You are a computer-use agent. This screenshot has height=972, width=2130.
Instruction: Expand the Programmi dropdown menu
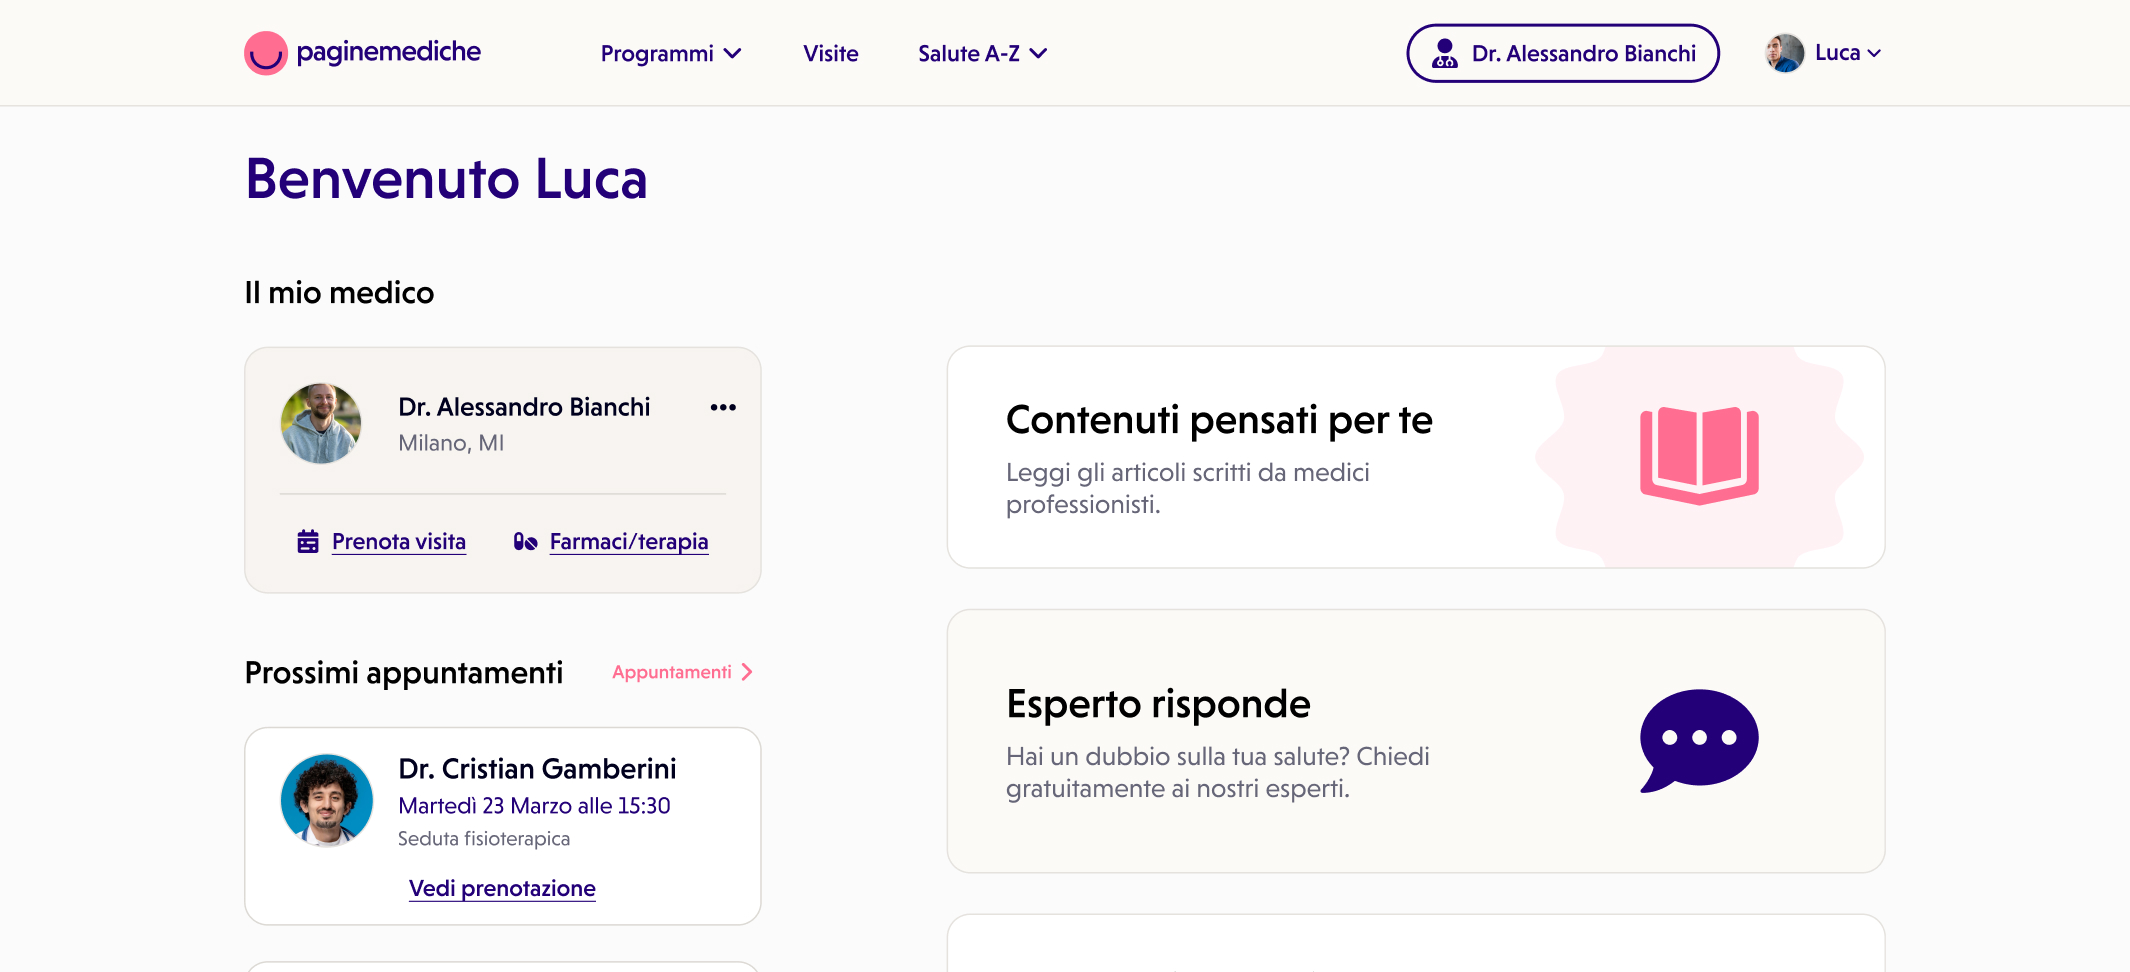point(670,54)
